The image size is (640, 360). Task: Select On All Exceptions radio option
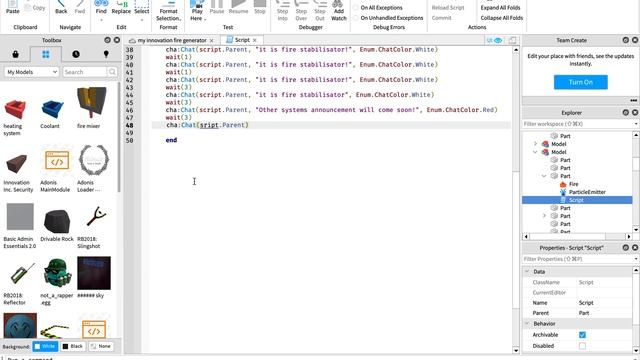tap(356, 8)
